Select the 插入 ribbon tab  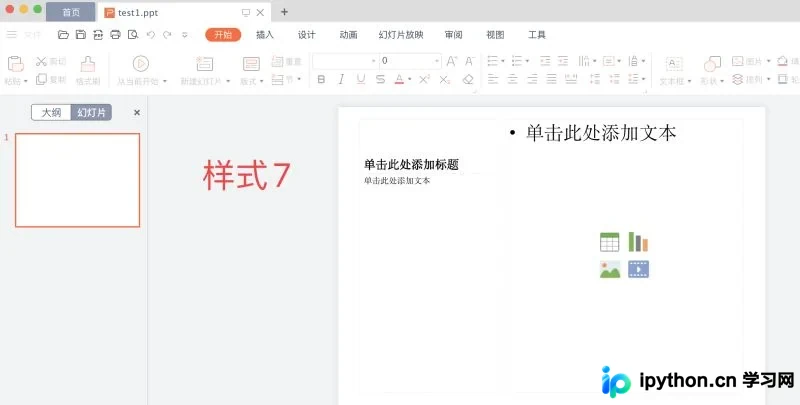click(x=265, y=35)
